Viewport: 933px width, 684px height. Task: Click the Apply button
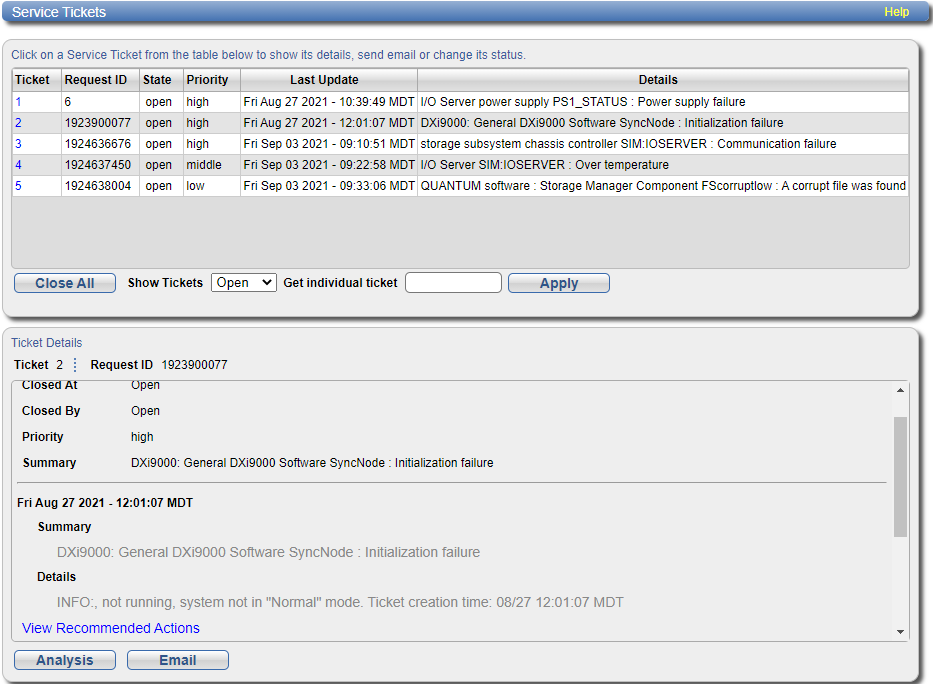click(559, 283)
